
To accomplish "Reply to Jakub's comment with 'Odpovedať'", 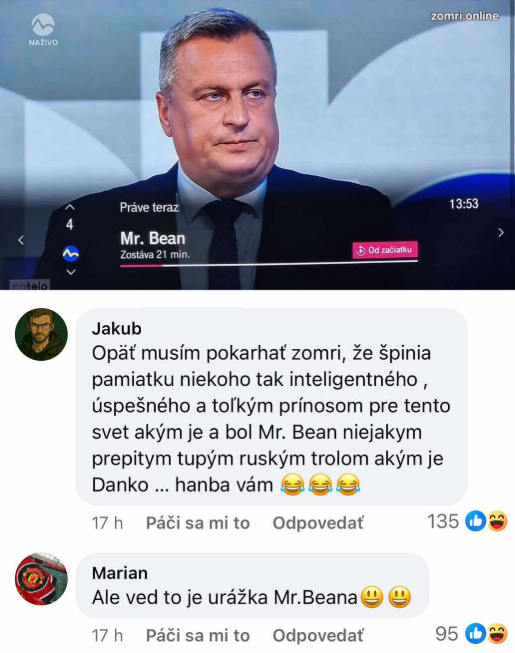I will point(318,523).
